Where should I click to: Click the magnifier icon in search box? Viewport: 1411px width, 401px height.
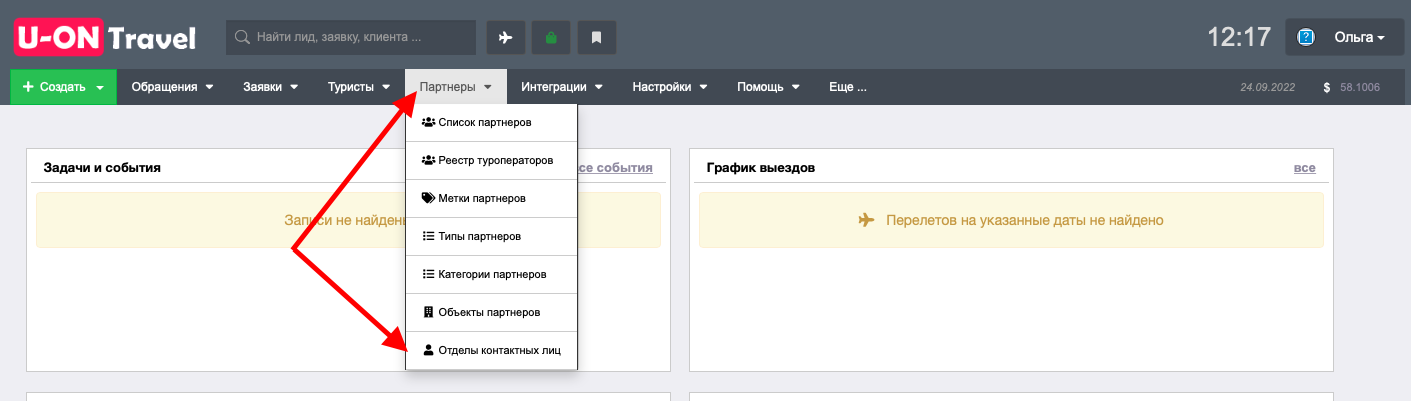point(241,38)
